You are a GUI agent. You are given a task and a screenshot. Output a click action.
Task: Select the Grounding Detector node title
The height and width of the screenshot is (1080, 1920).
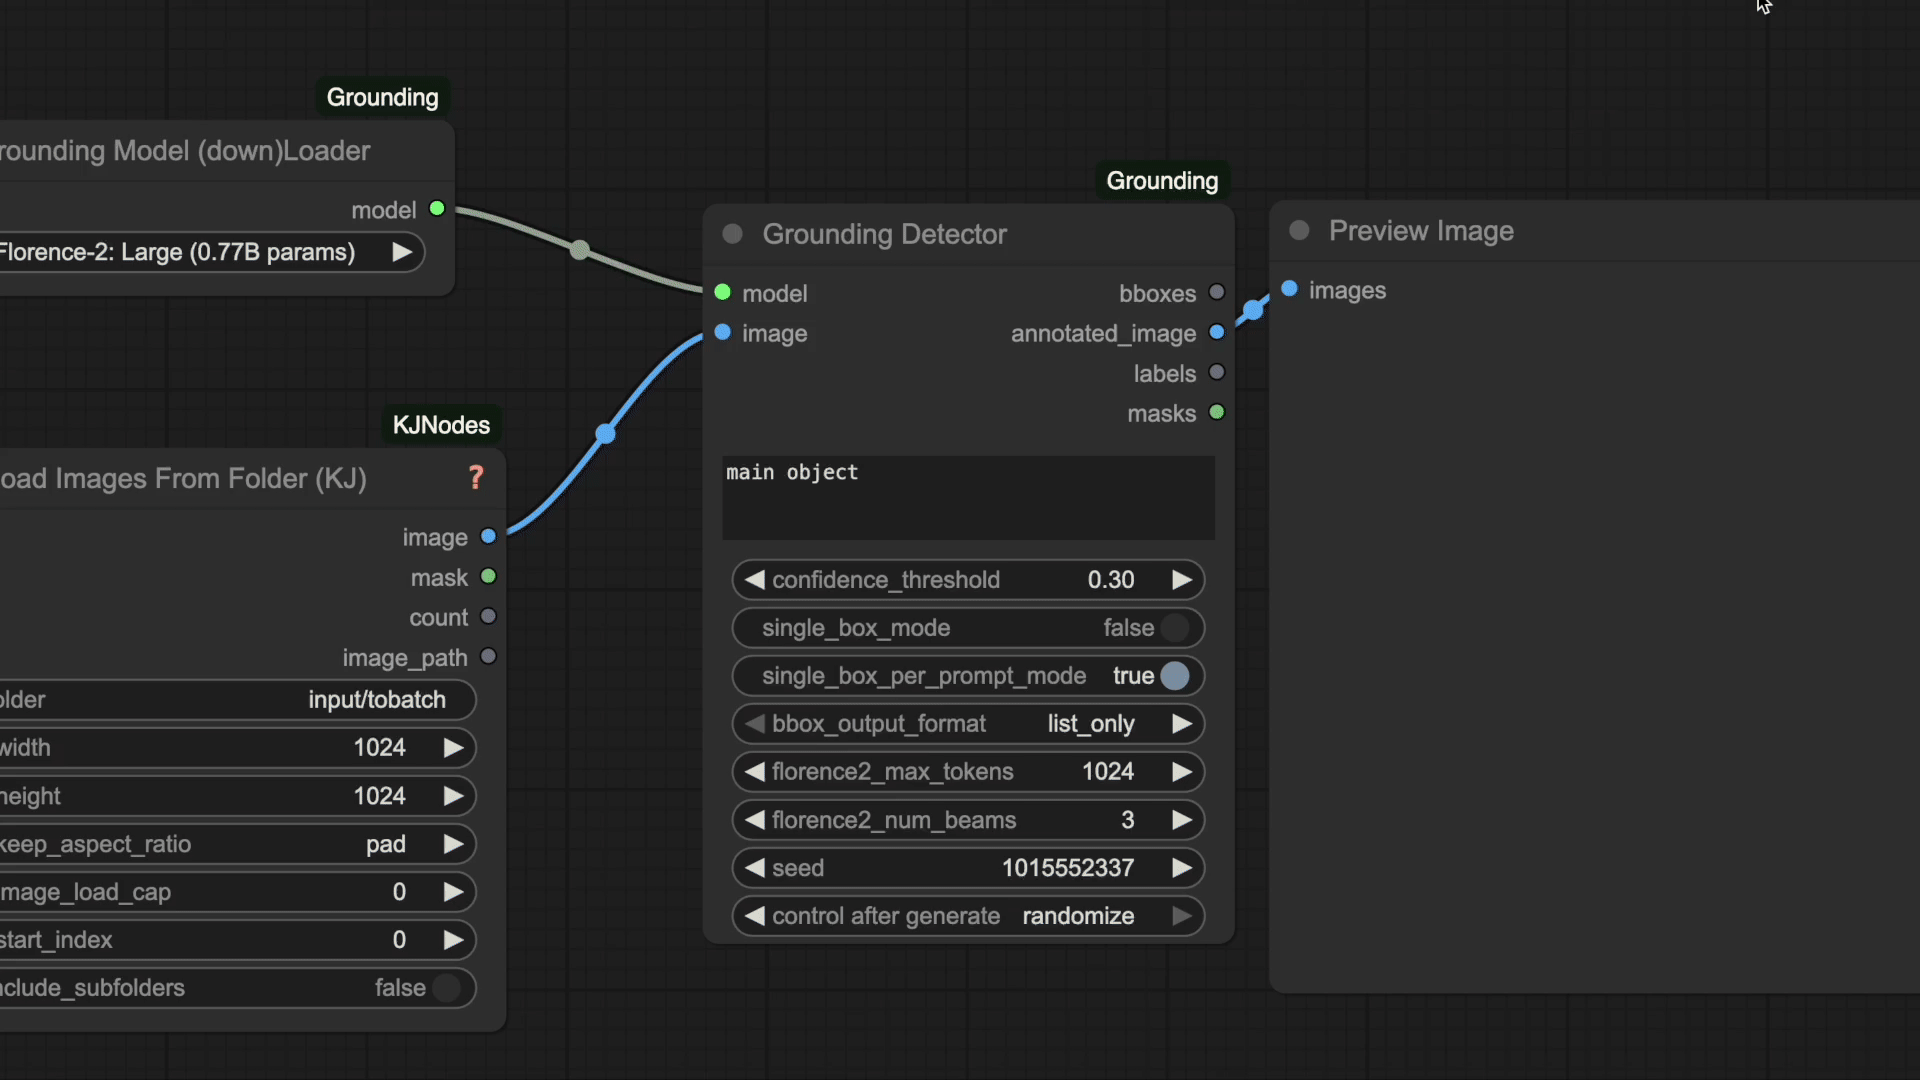pyautogui.click(x=884, y=234)
